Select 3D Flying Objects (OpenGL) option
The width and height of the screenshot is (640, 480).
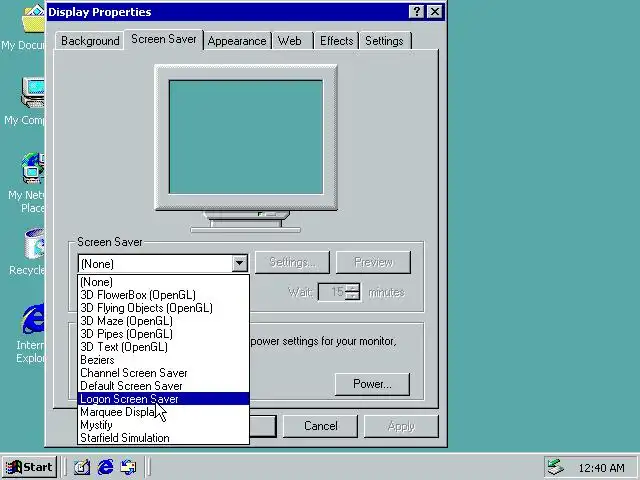[x=163, y=308]
